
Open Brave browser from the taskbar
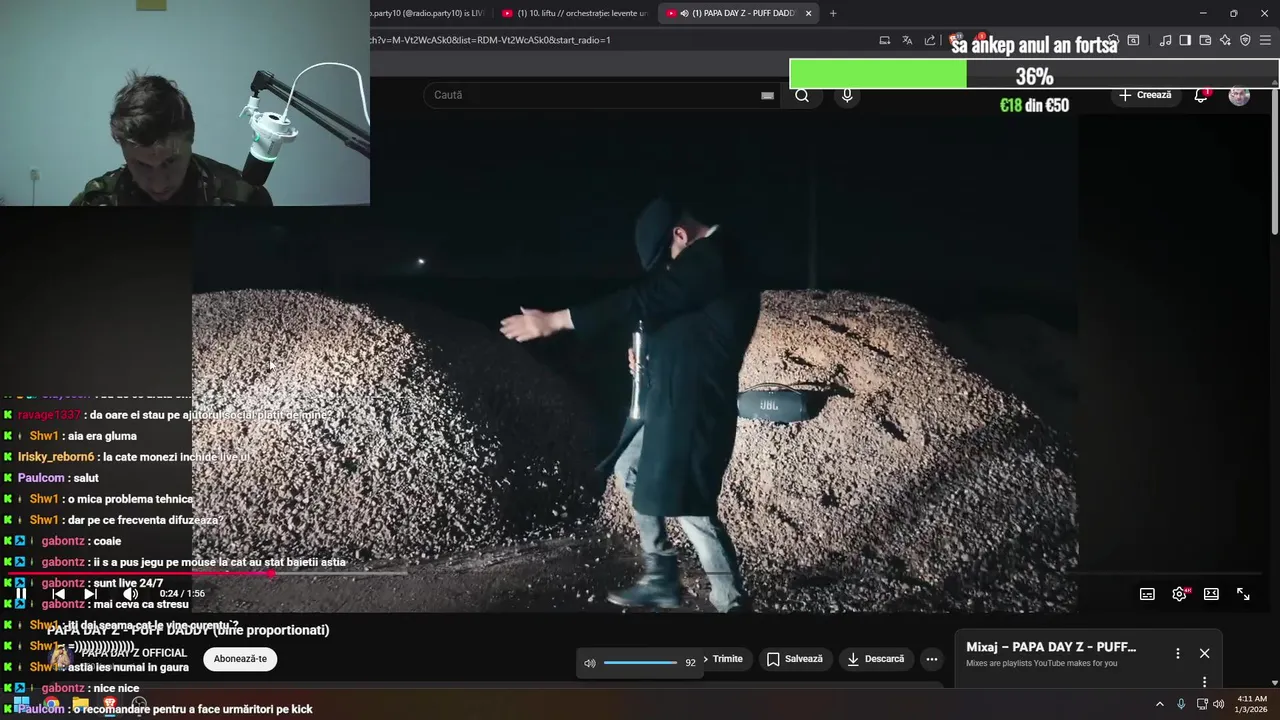point(110,704)
